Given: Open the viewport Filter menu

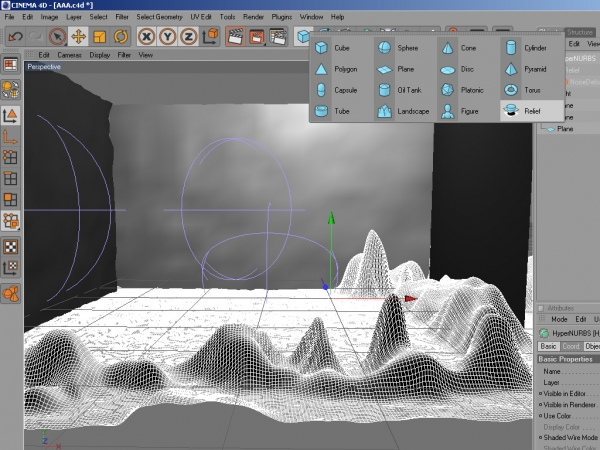Looking at the screenshot, I should (x=124, y=55).
